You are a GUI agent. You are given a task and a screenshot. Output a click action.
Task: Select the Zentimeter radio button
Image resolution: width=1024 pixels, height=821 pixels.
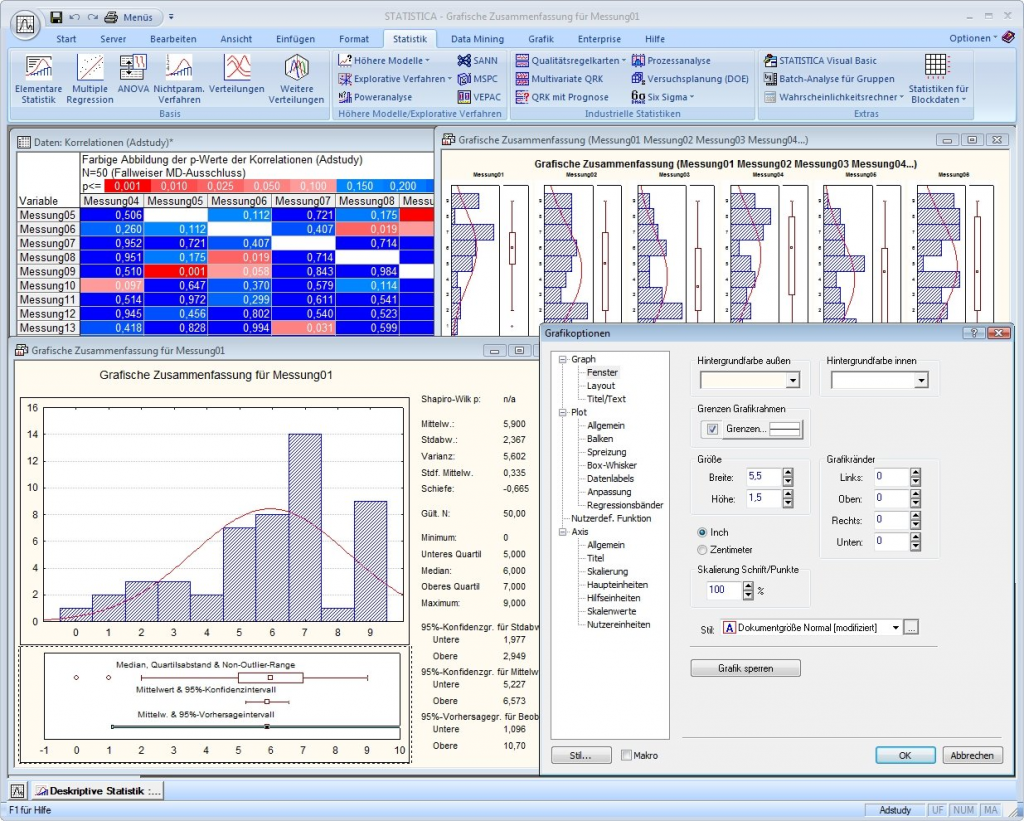(x=700, y=548)
